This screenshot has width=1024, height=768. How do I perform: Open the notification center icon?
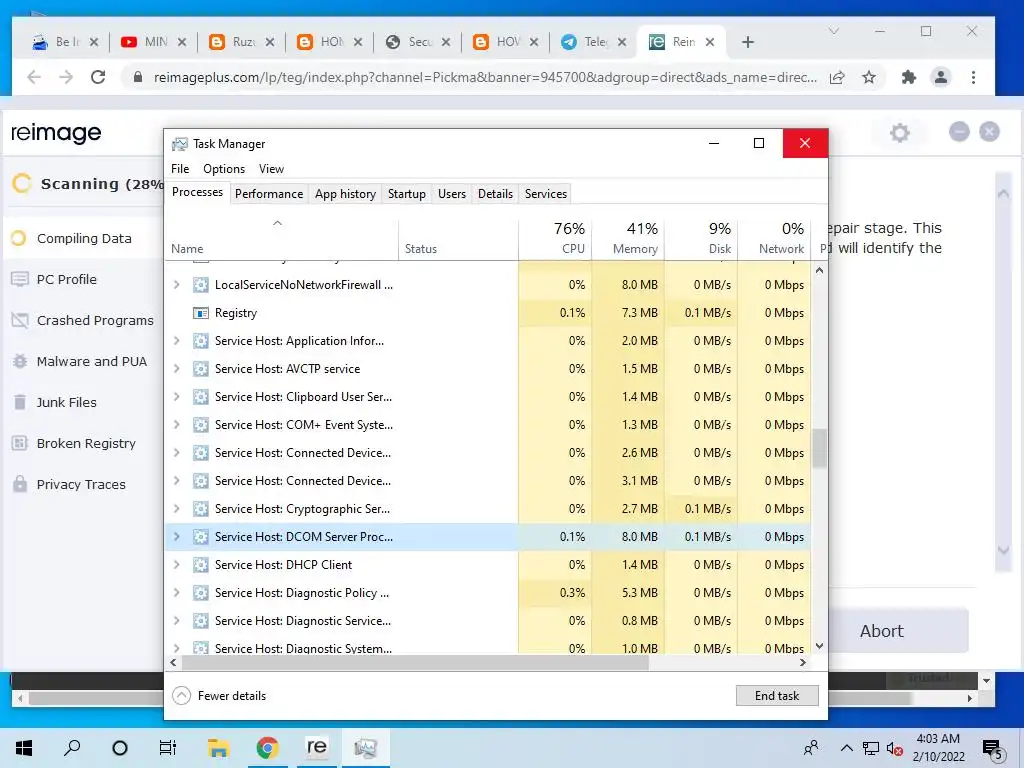993,749
